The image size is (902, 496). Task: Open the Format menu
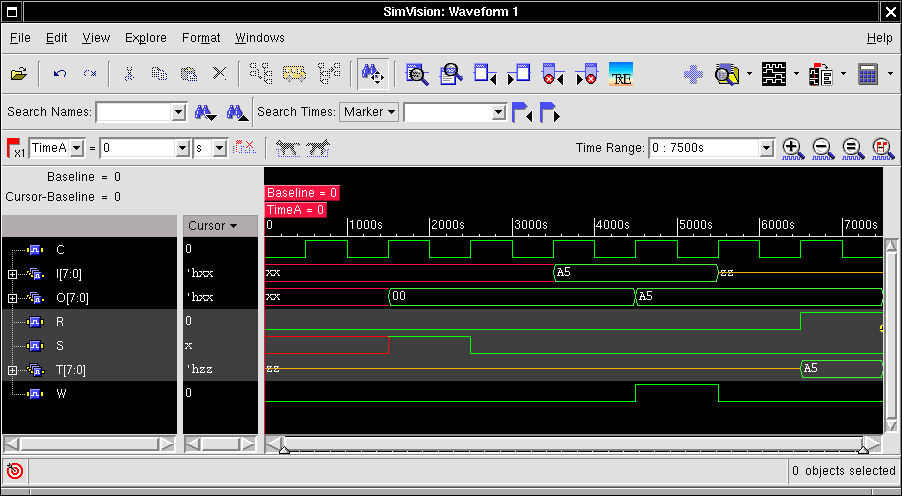point(201,38)
